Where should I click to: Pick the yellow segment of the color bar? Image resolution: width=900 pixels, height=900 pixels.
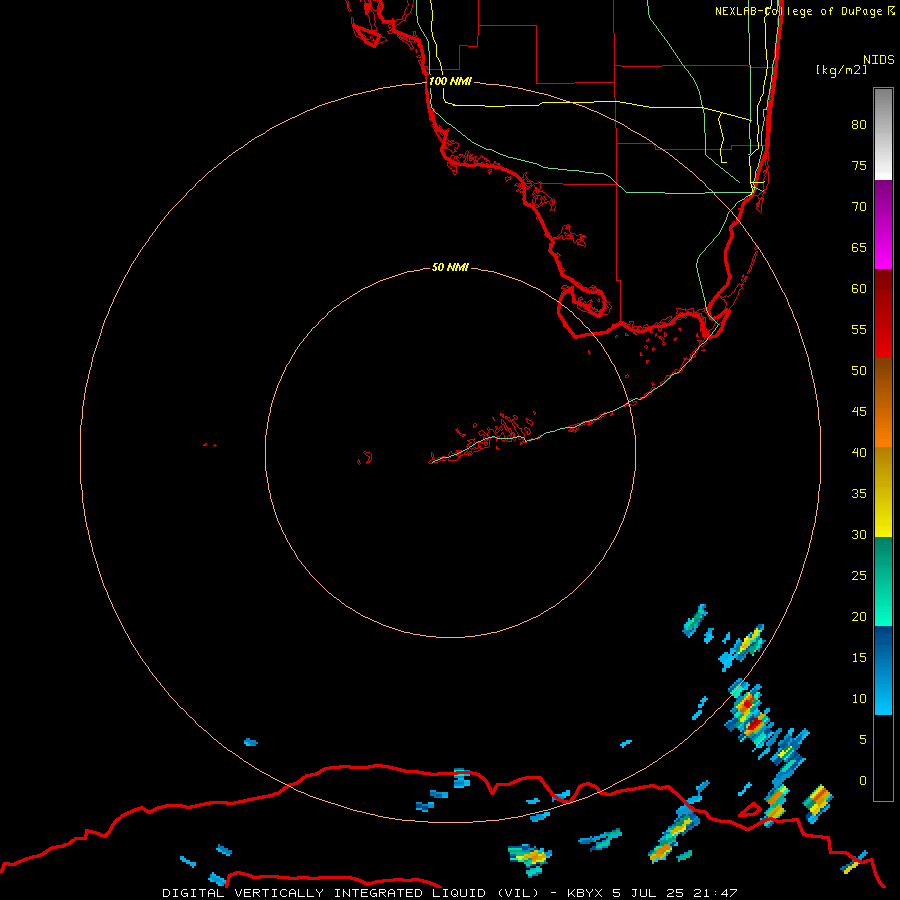(883, 492)
